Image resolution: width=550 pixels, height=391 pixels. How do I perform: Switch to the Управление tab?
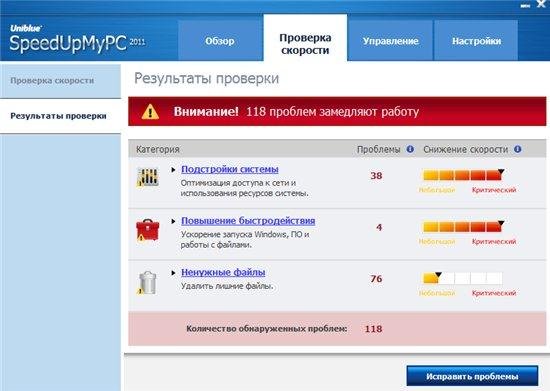[390, 41]
